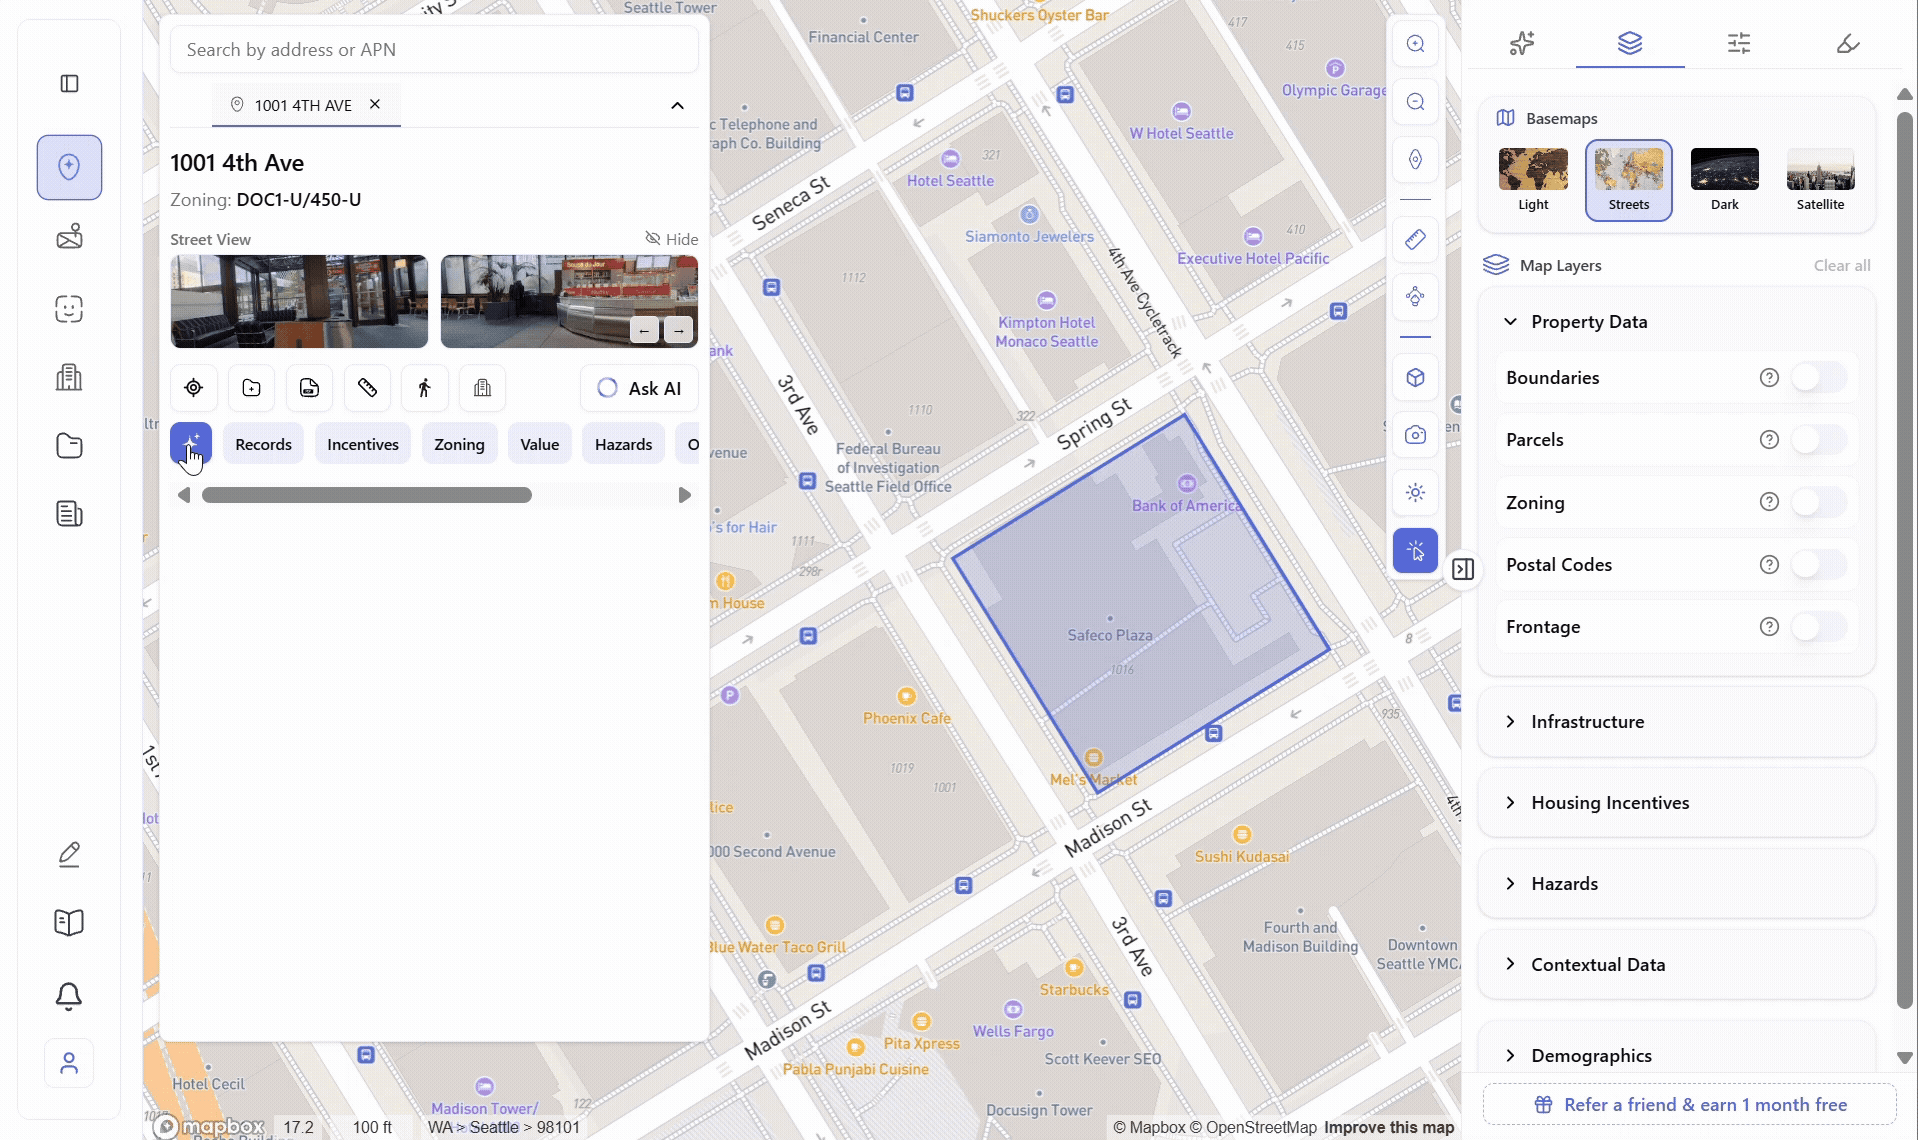This screenshot has height=1140, width=1918.
Task: Select the polygon draw tool
Action: point(1415,297)
